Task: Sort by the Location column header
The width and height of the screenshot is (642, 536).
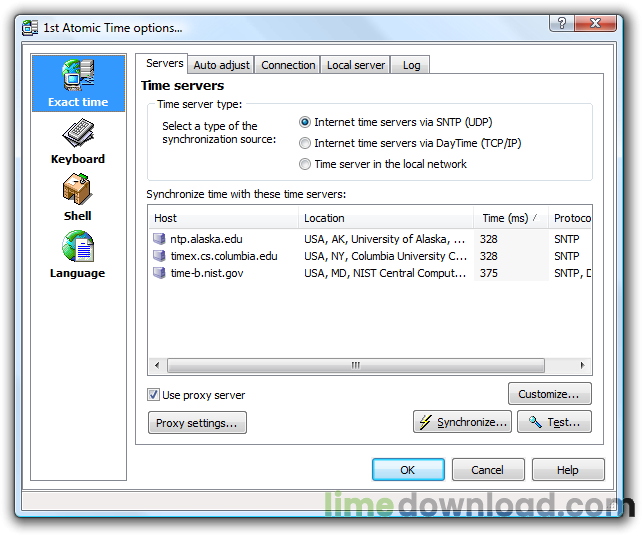Action: [386, 218]
